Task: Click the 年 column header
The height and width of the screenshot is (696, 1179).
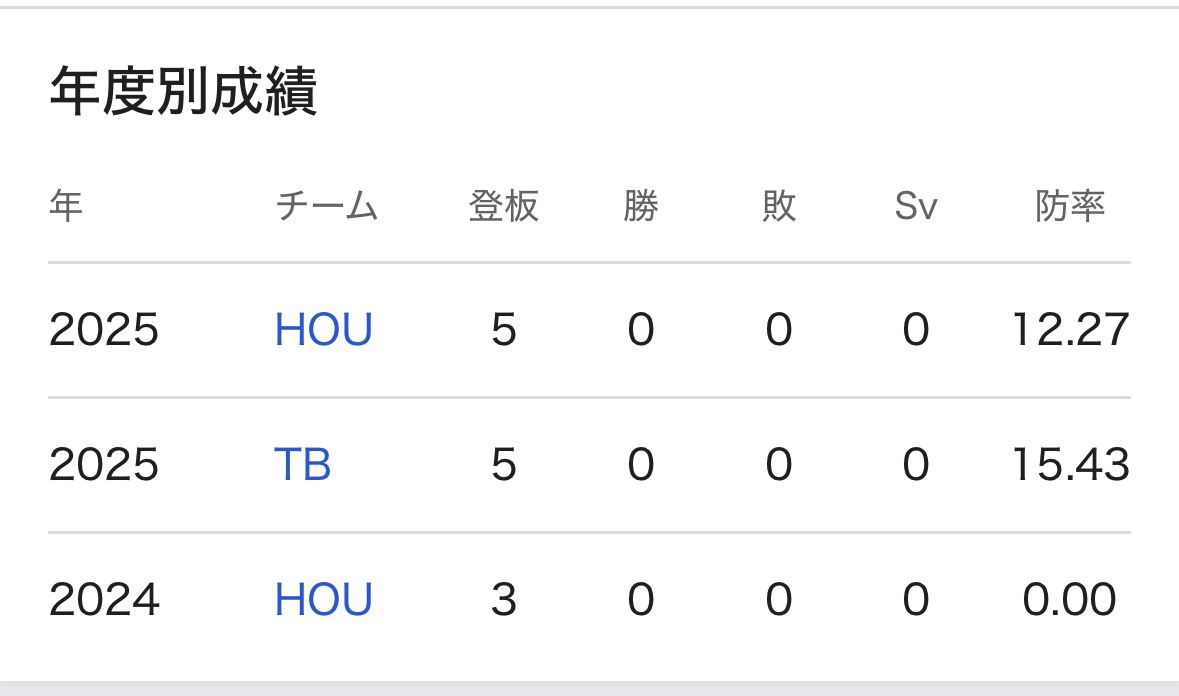Action: tap(66, 207)
